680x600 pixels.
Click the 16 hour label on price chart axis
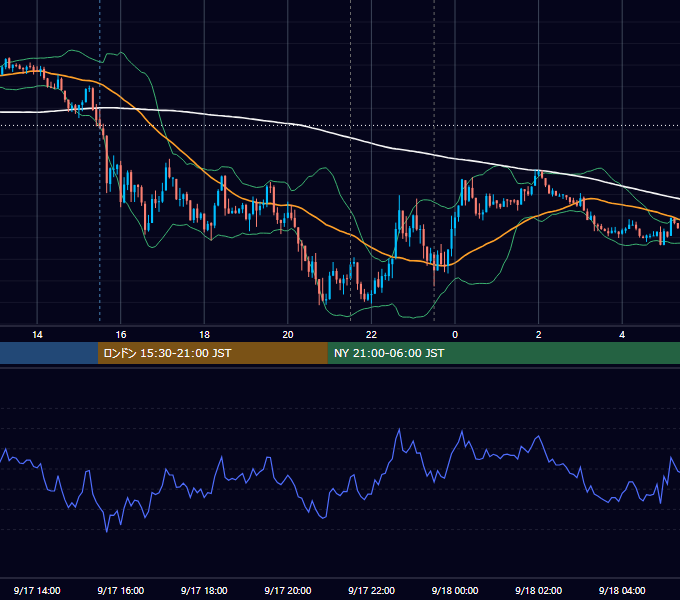(x=121, y=335)
